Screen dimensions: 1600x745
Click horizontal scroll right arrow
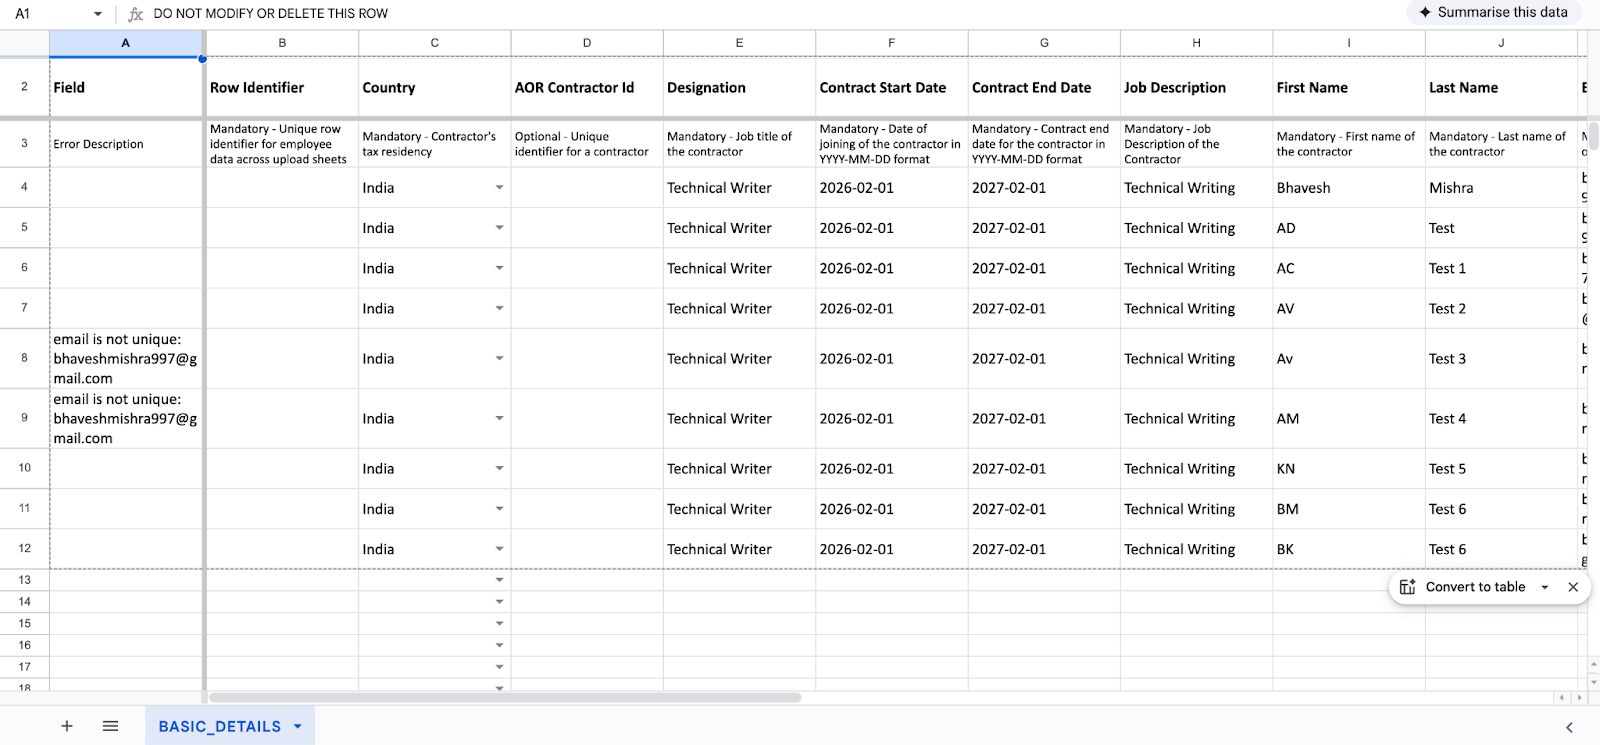pyautogui.click(x=1579, y=697)
